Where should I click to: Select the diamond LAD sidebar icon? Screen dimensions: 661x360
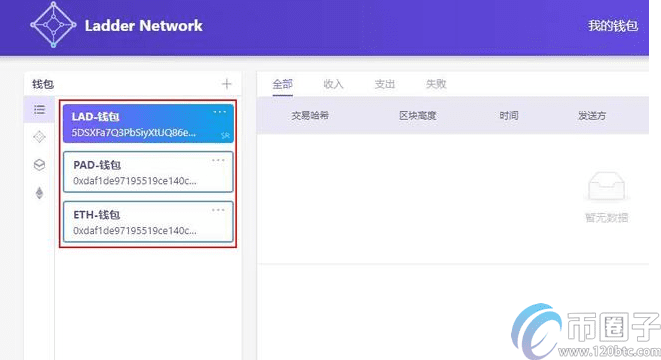(x=39, y=137)
